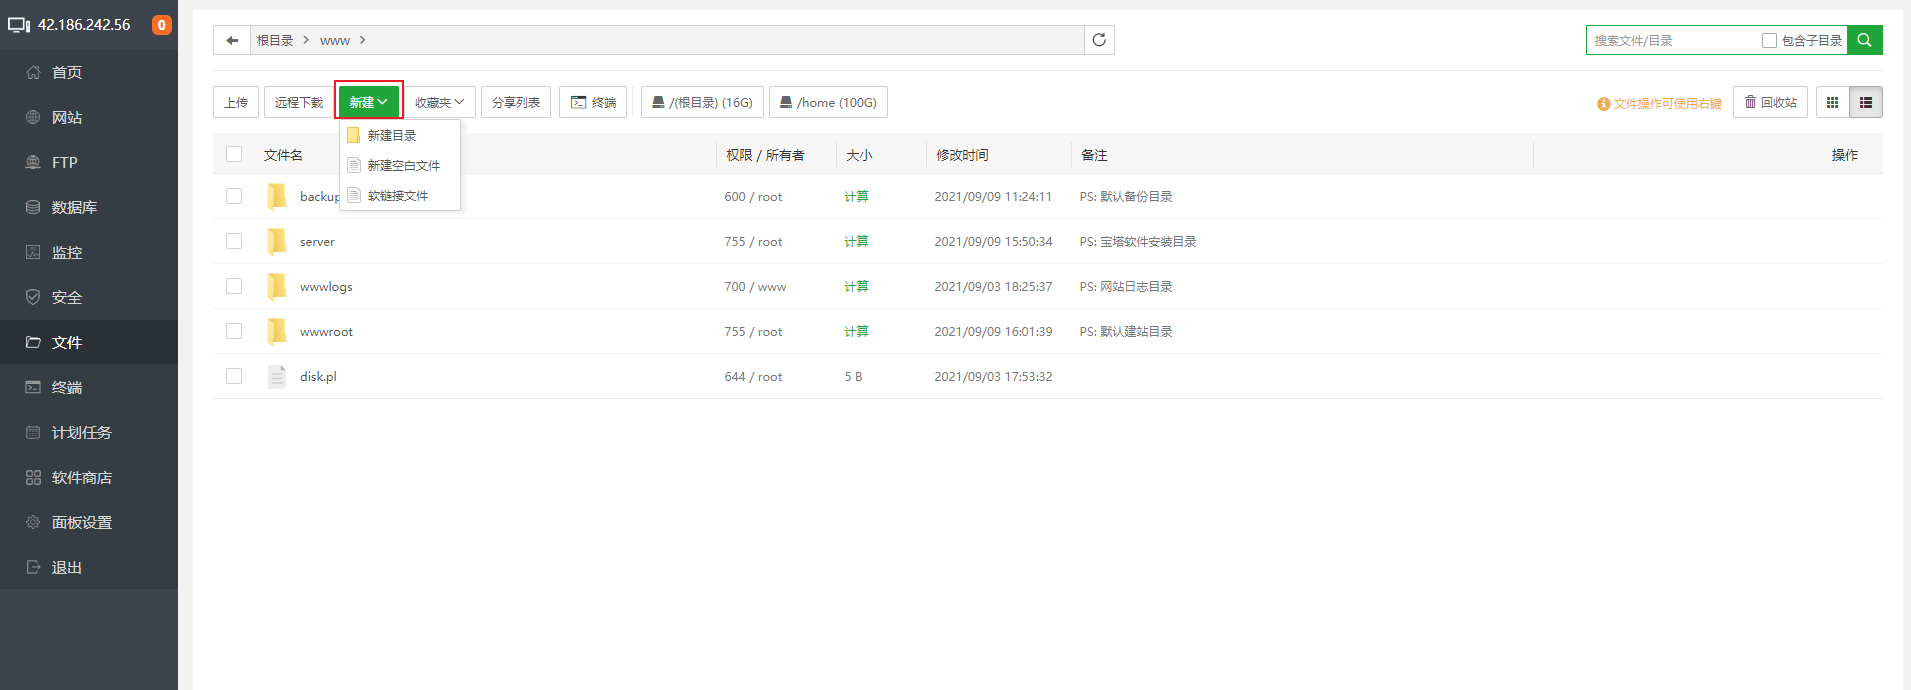Collapse the 新建 dropdown button
1911x690 pixels.
click(368, 102)
